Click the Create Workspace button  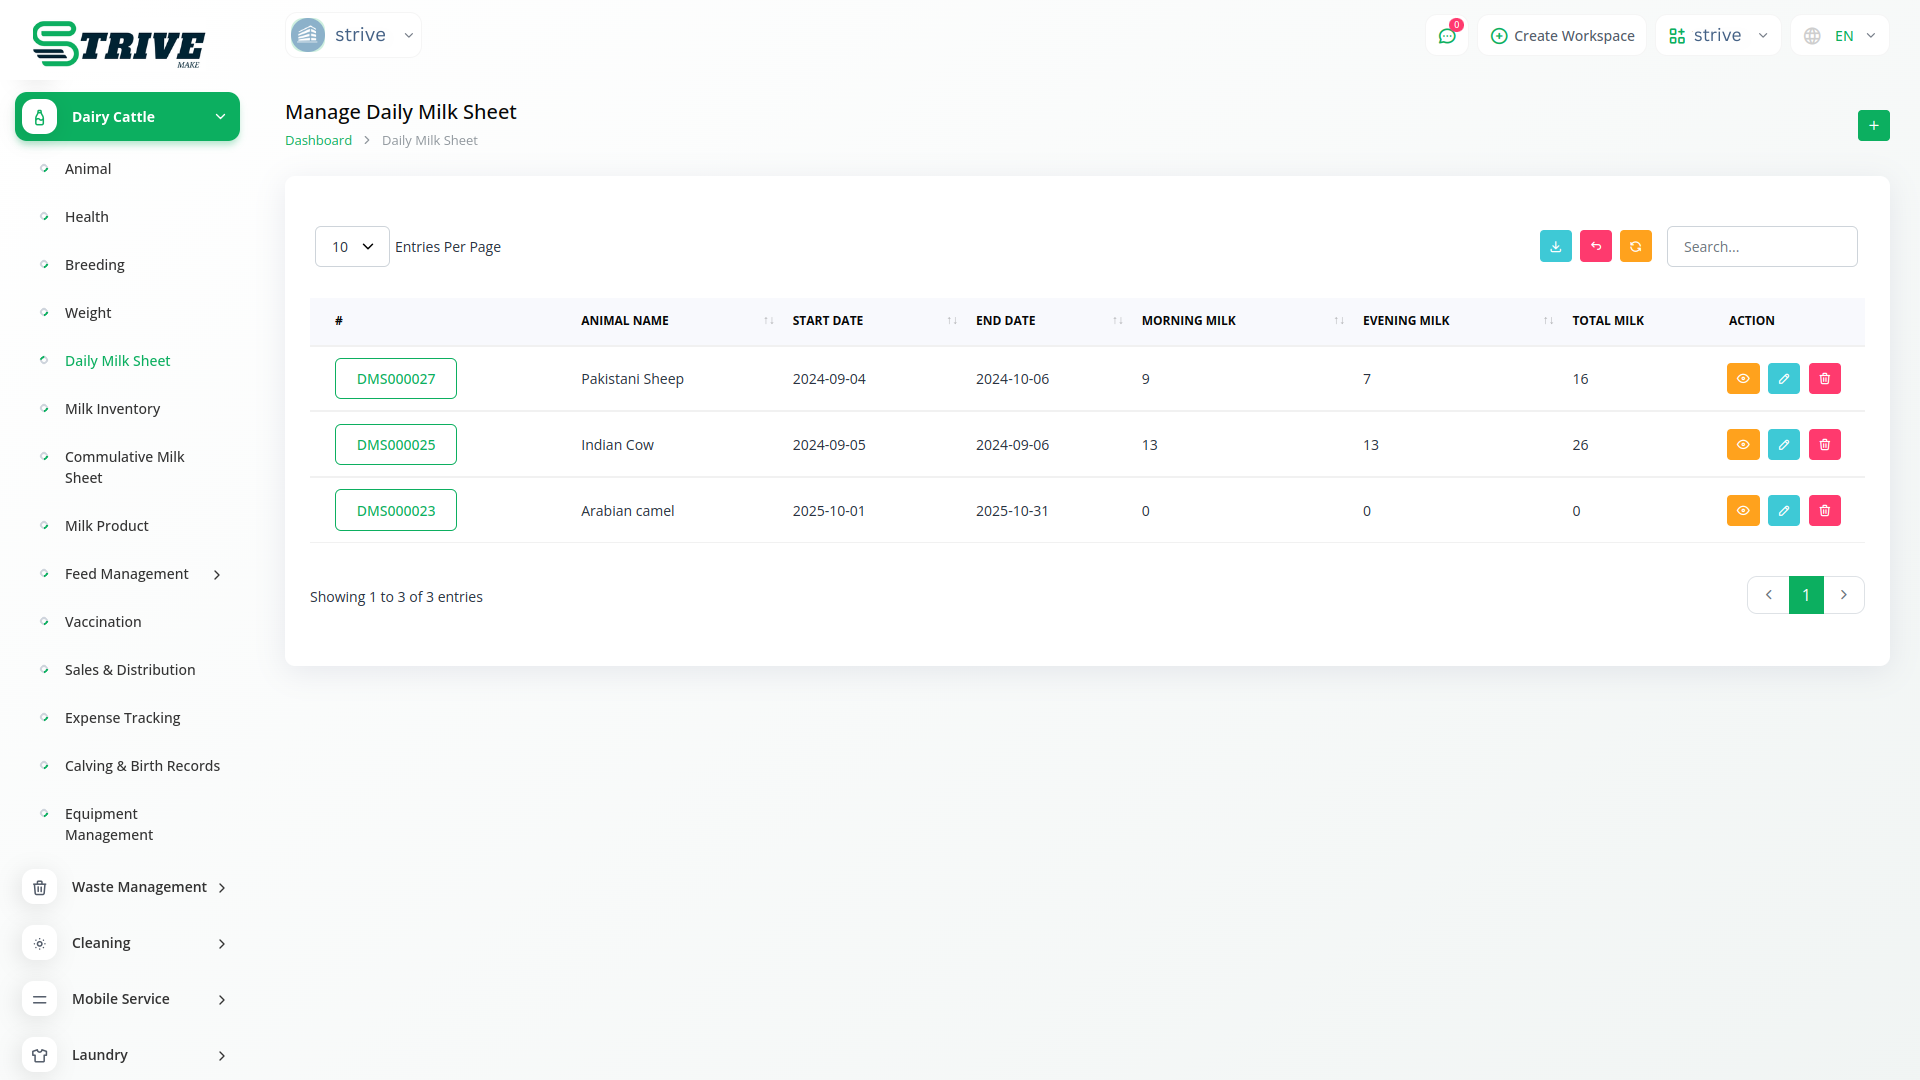(x=1562, y=36)
